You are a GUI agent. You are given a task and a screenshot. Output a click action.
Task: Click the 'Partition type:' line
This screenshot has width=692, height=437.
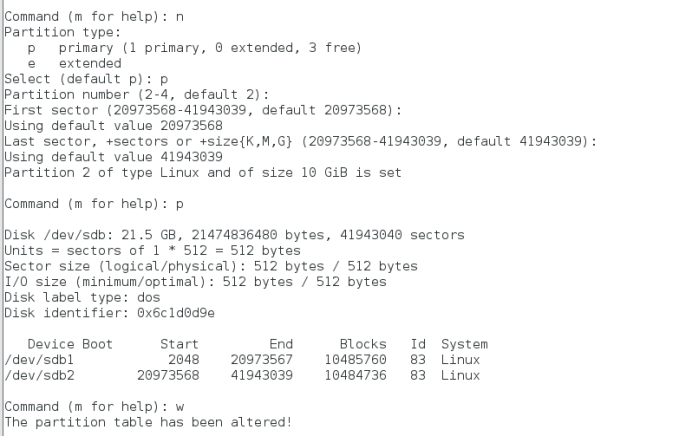(x=62, y=32)
